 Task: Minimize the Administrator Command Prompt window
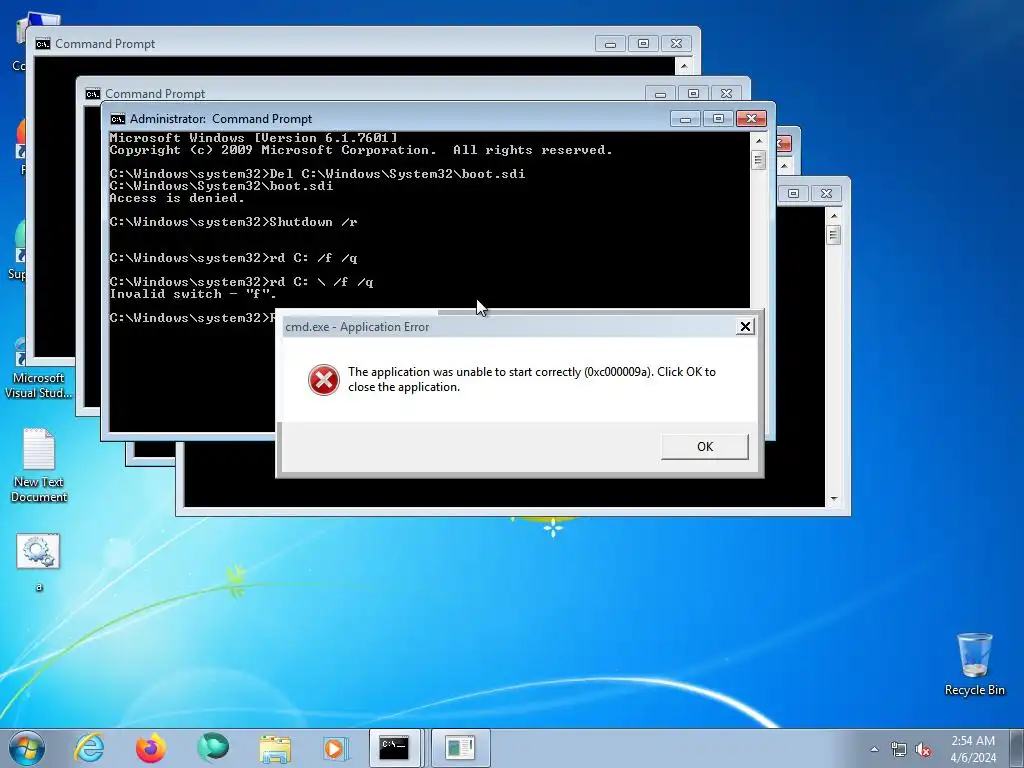[x=685, y=119]
